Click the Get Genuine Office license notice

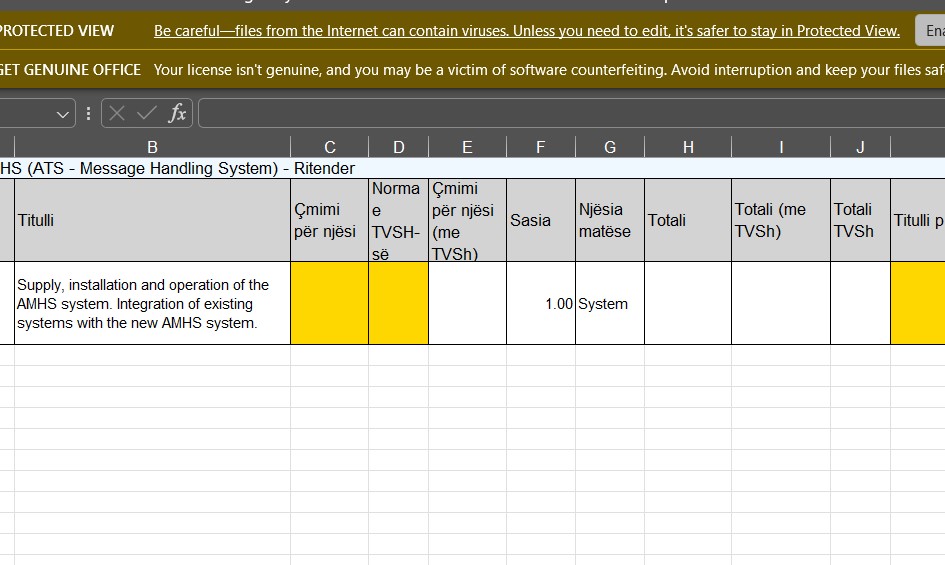(548, 70)
